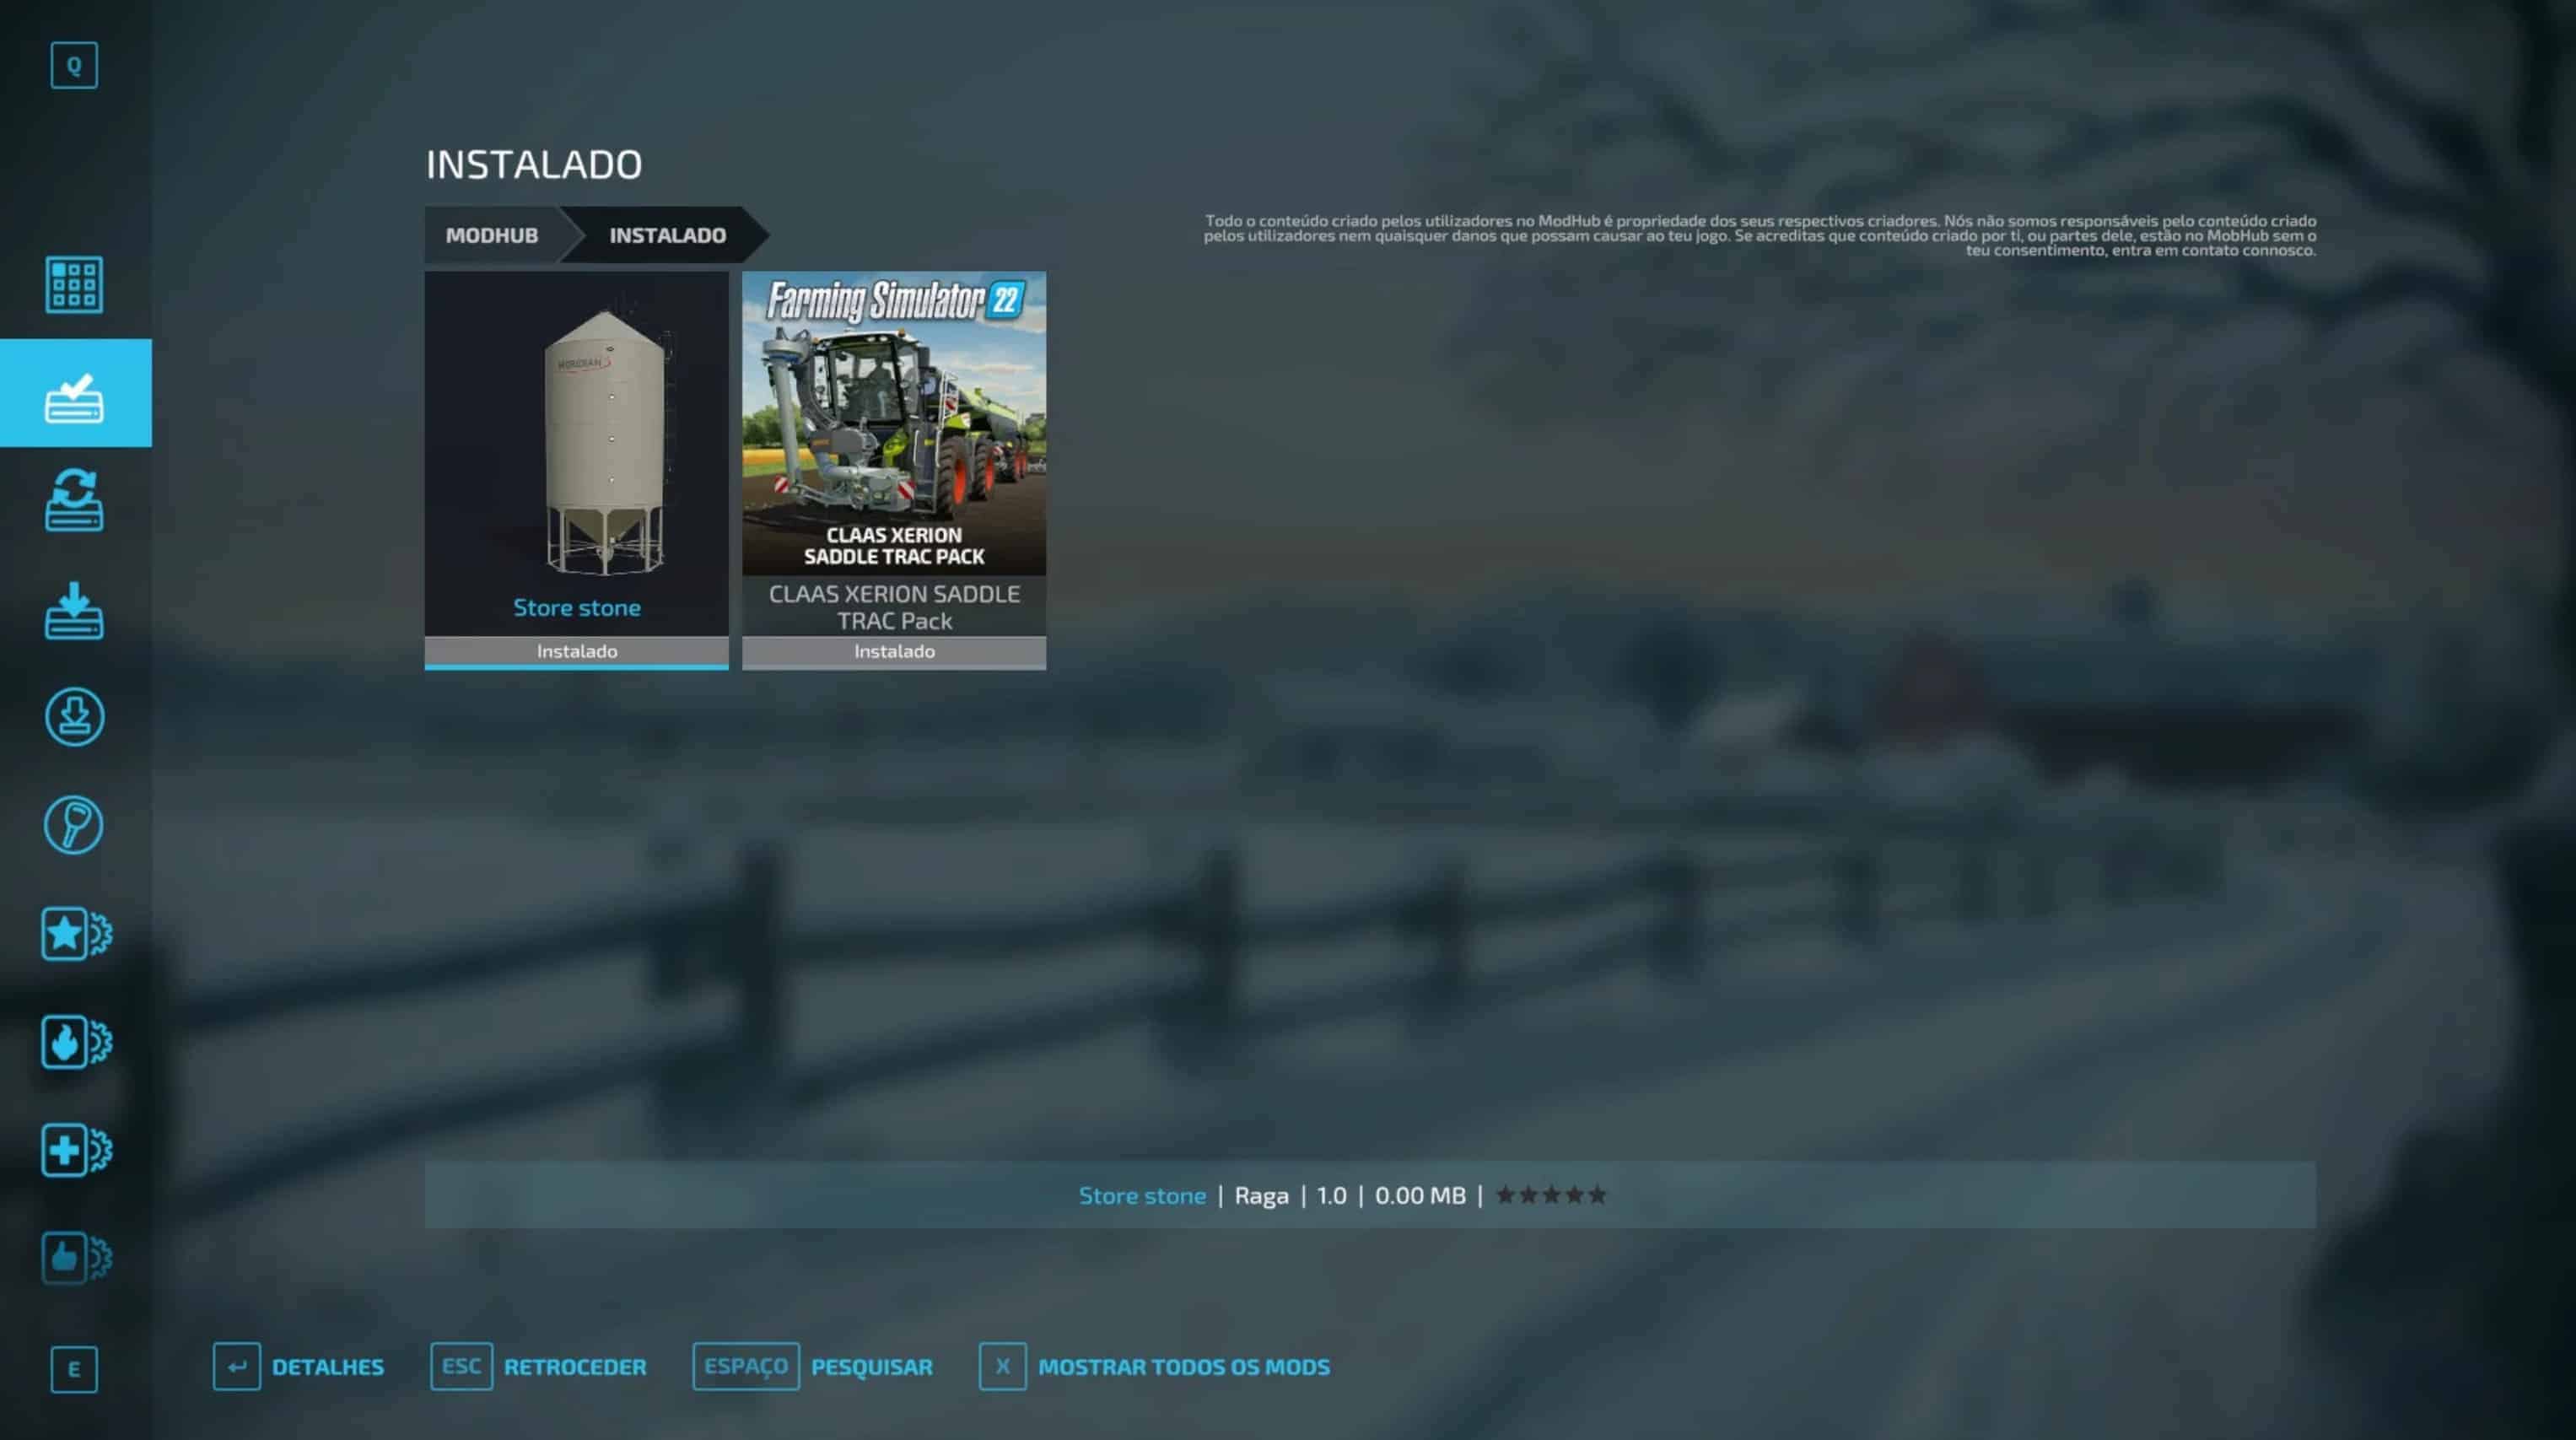This screenshot has width=2576, height=1440.
Task: Click the Detalhes button
Action: 298,1367
